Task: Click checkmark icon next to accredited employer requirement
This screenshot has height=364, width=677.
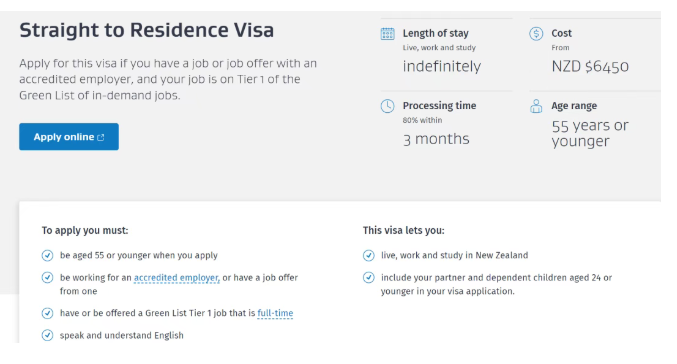Action: pyautogui.click(x=47, y=278)
